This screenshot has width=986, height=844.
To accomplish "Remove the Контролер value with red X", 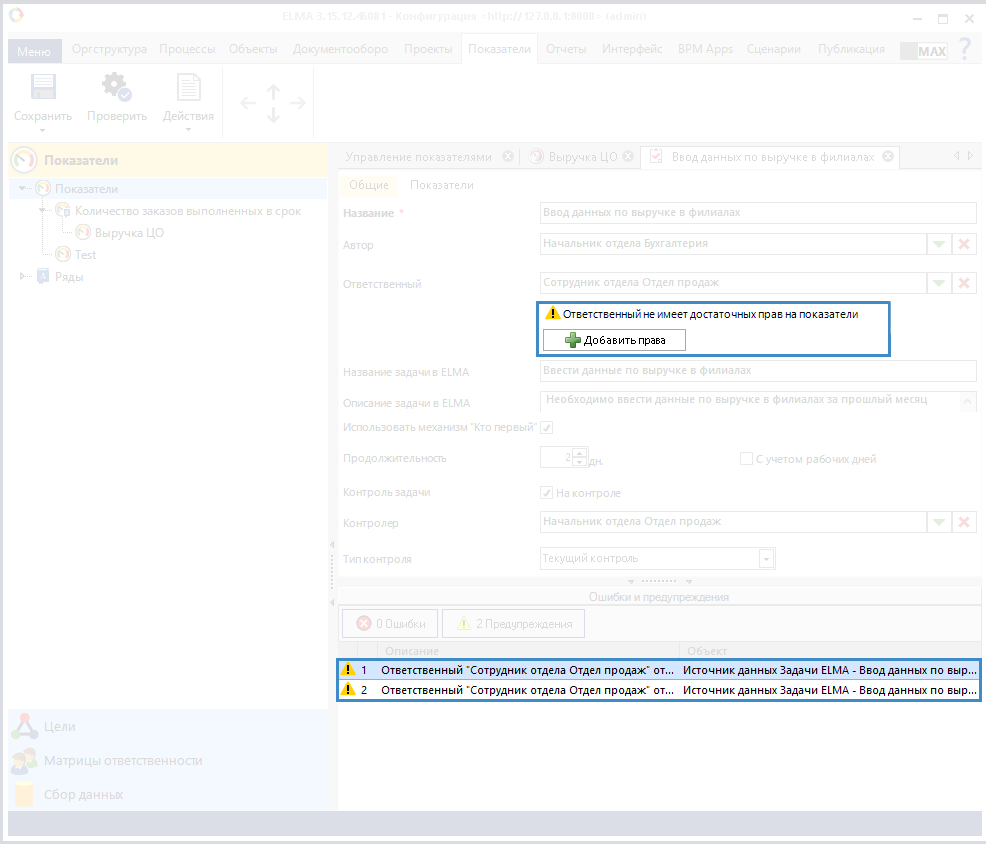I will 964,523.
